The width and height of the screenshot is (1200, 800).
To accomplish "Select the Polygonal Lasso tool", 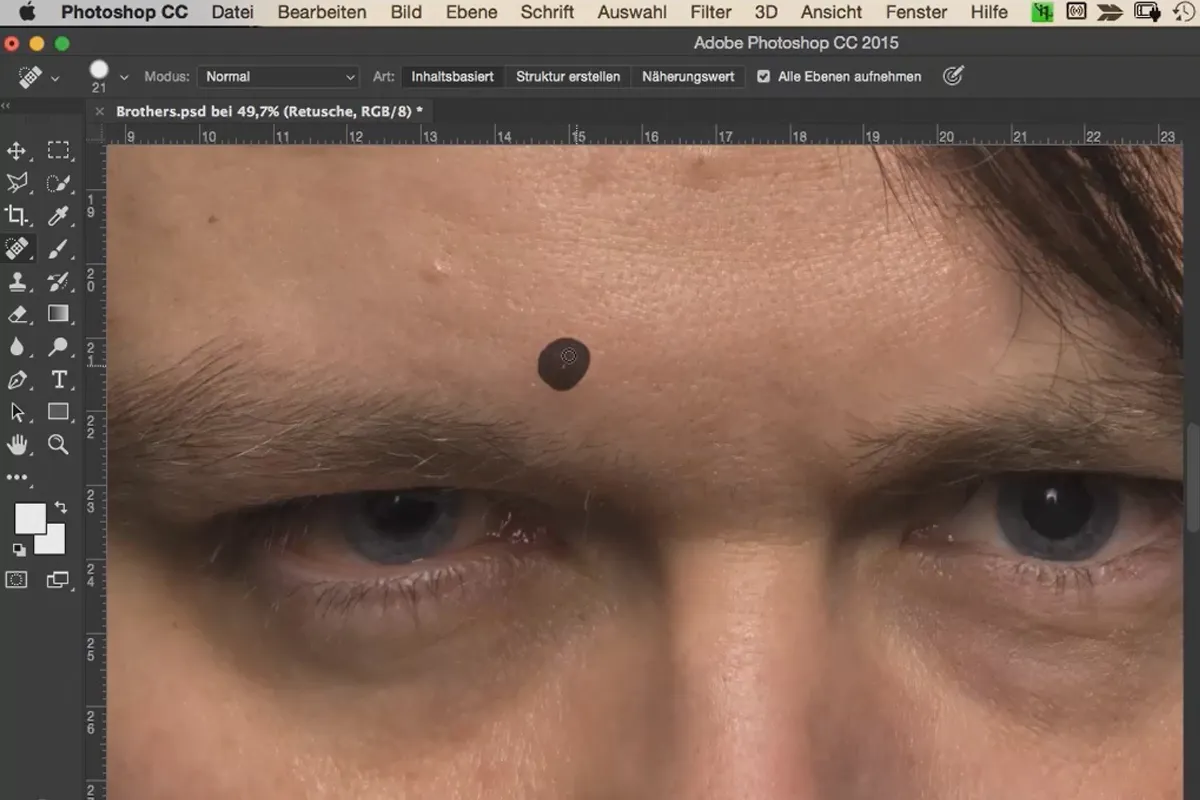I will 17,183.
